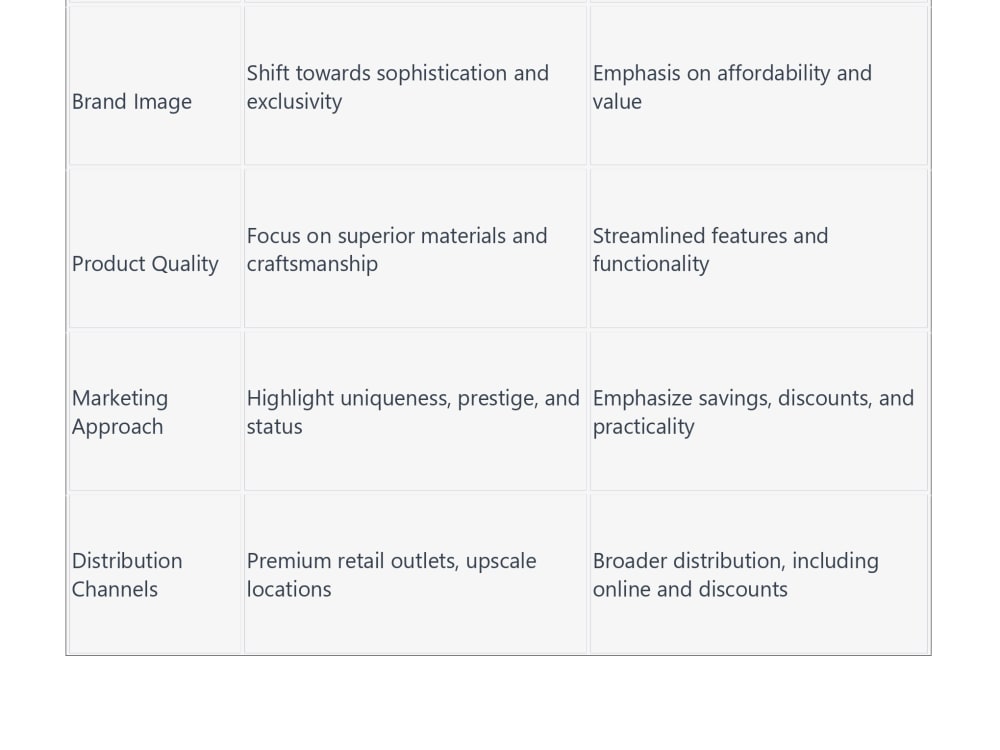This screenshot has height=750, width=1000.
Task: Select 'Broader distribution, including online and discounts' cell
Action: 759,574
